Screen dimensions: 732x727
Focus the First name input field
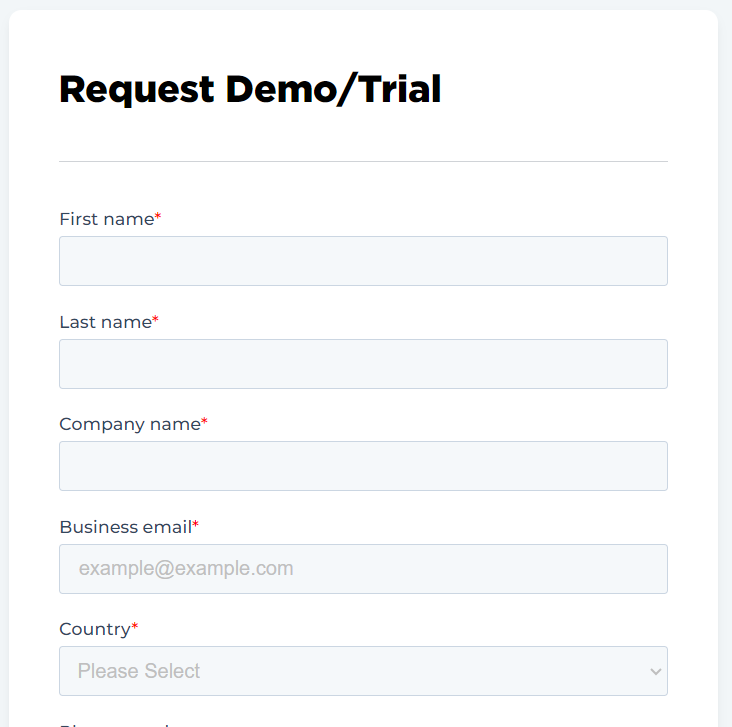pyautogui.click(x=363, y=261)
